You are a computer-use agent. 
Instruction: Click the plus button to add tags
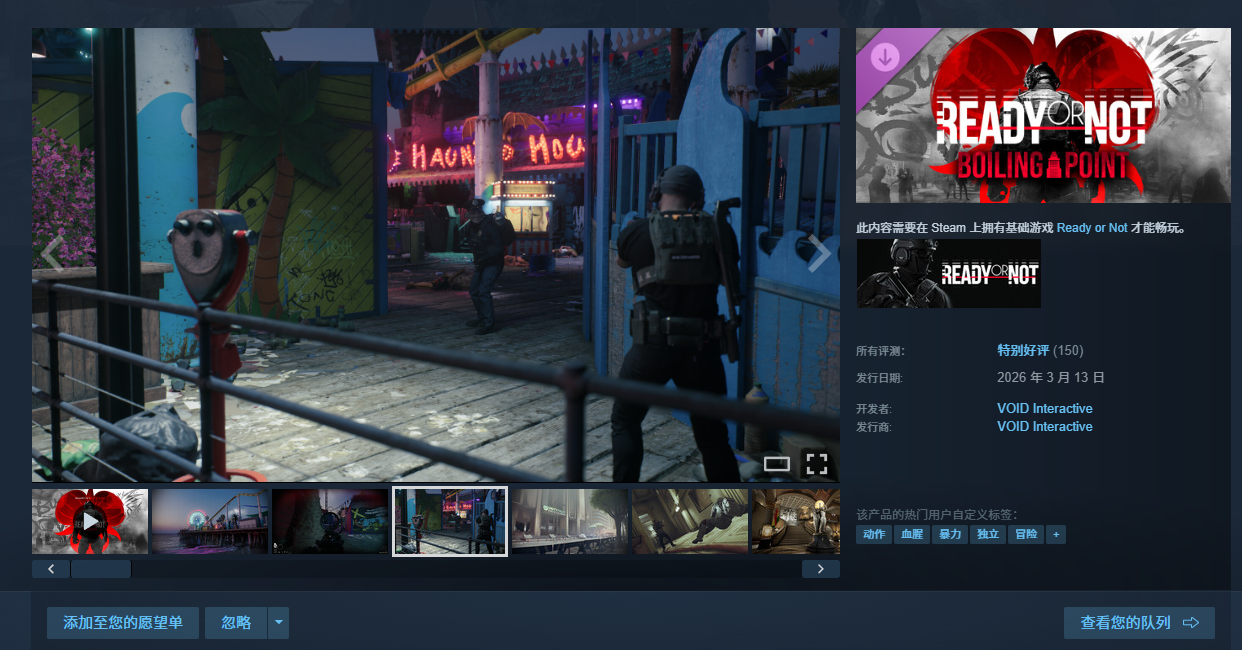coord(1056,535)
